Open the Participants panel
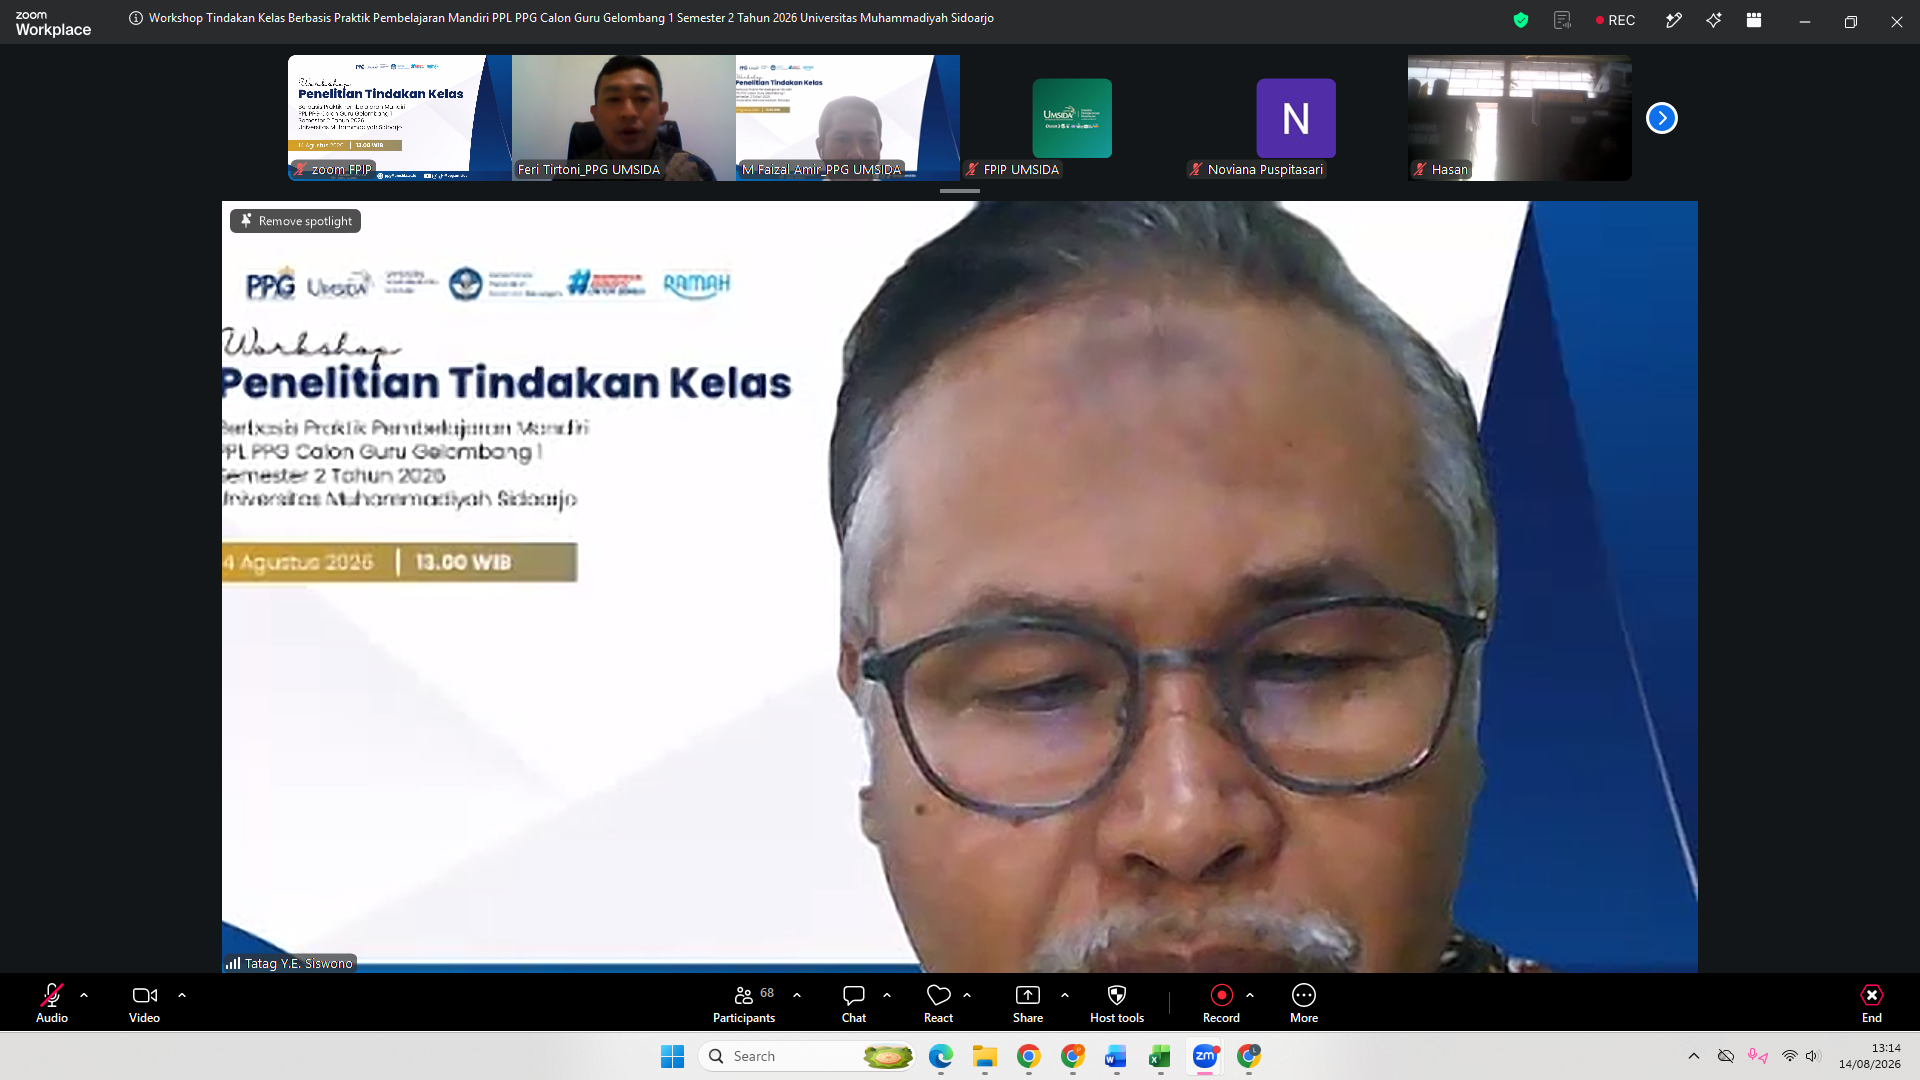 tap(744, 1003)
